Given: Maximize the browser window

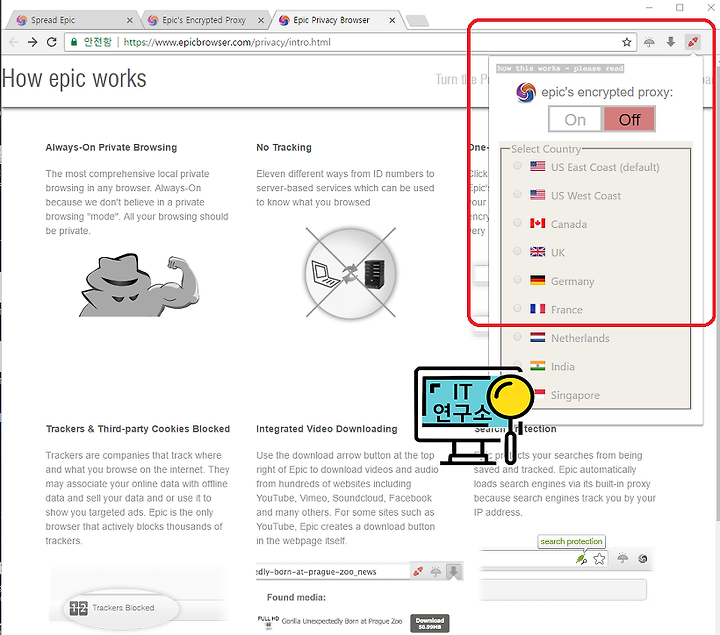Looking at the screenshot, I should coord(680,7).
